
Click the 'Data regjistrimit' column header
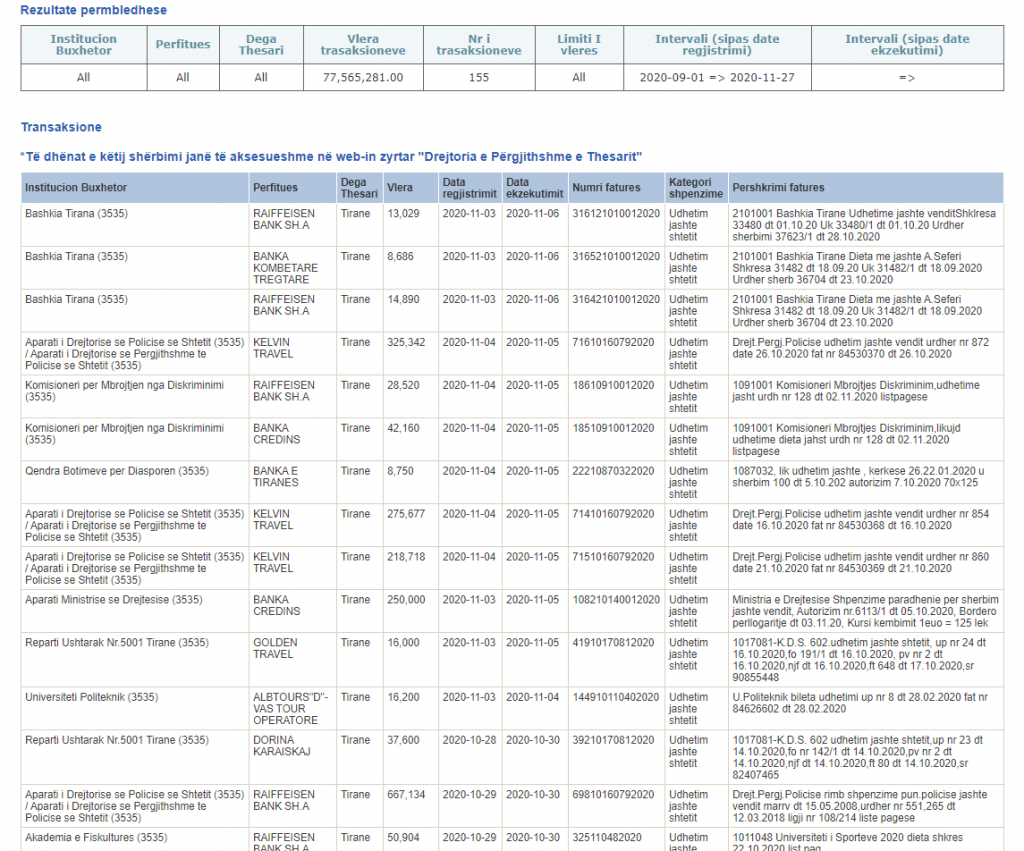pyautogui.click(x=468, y=187)
